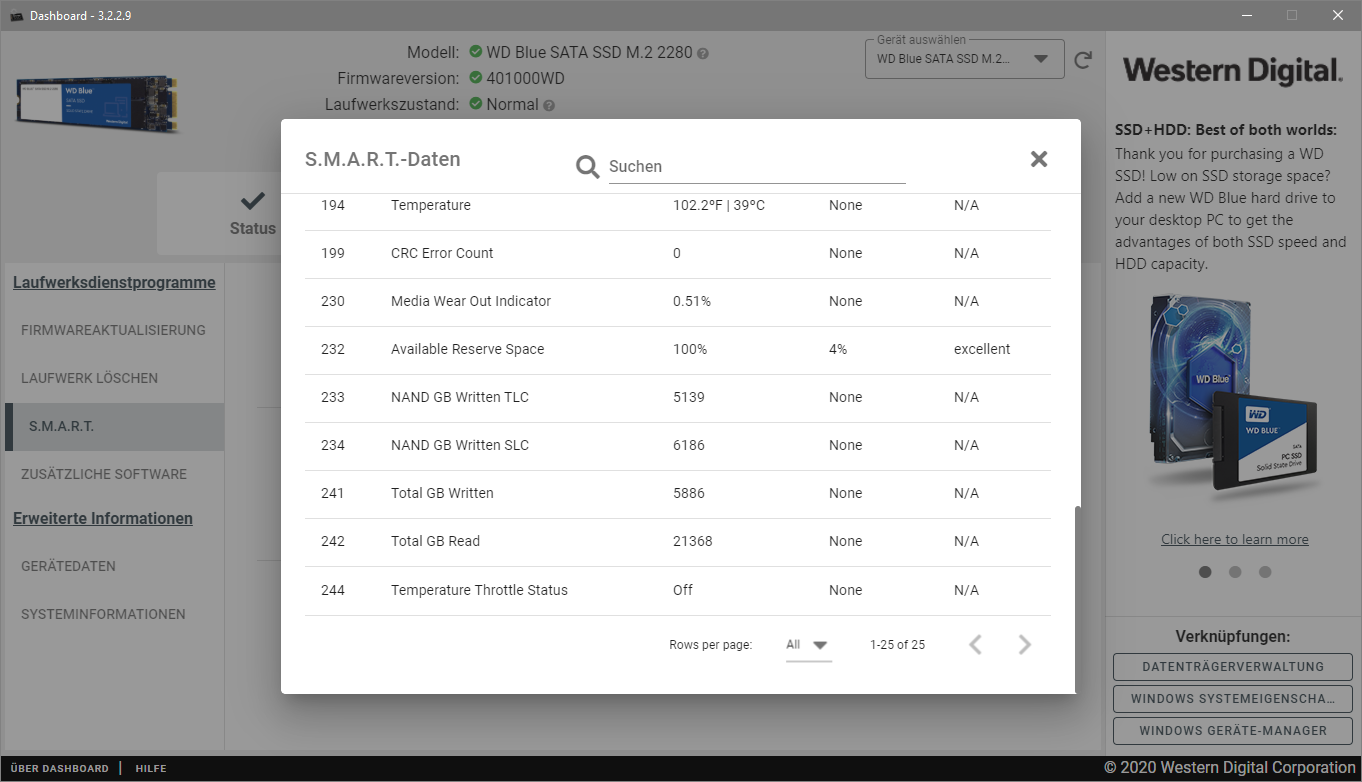
Task: Click the 4% threshold cell
Action: click(838, 349)
